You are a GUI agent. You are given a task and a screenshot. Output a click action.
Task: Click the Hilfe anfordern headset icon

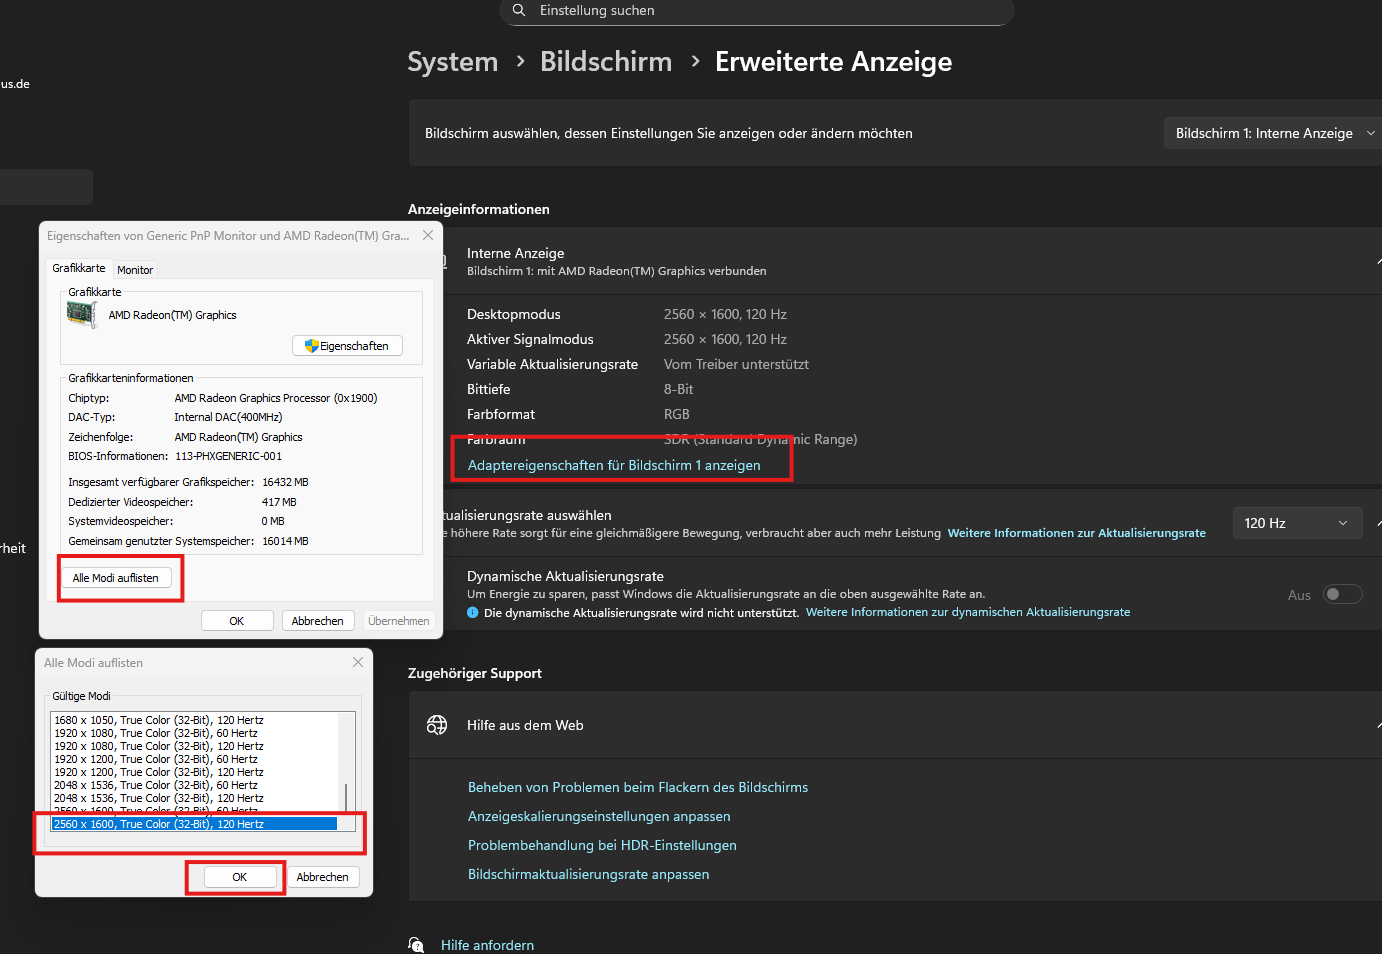click(417, 945)
